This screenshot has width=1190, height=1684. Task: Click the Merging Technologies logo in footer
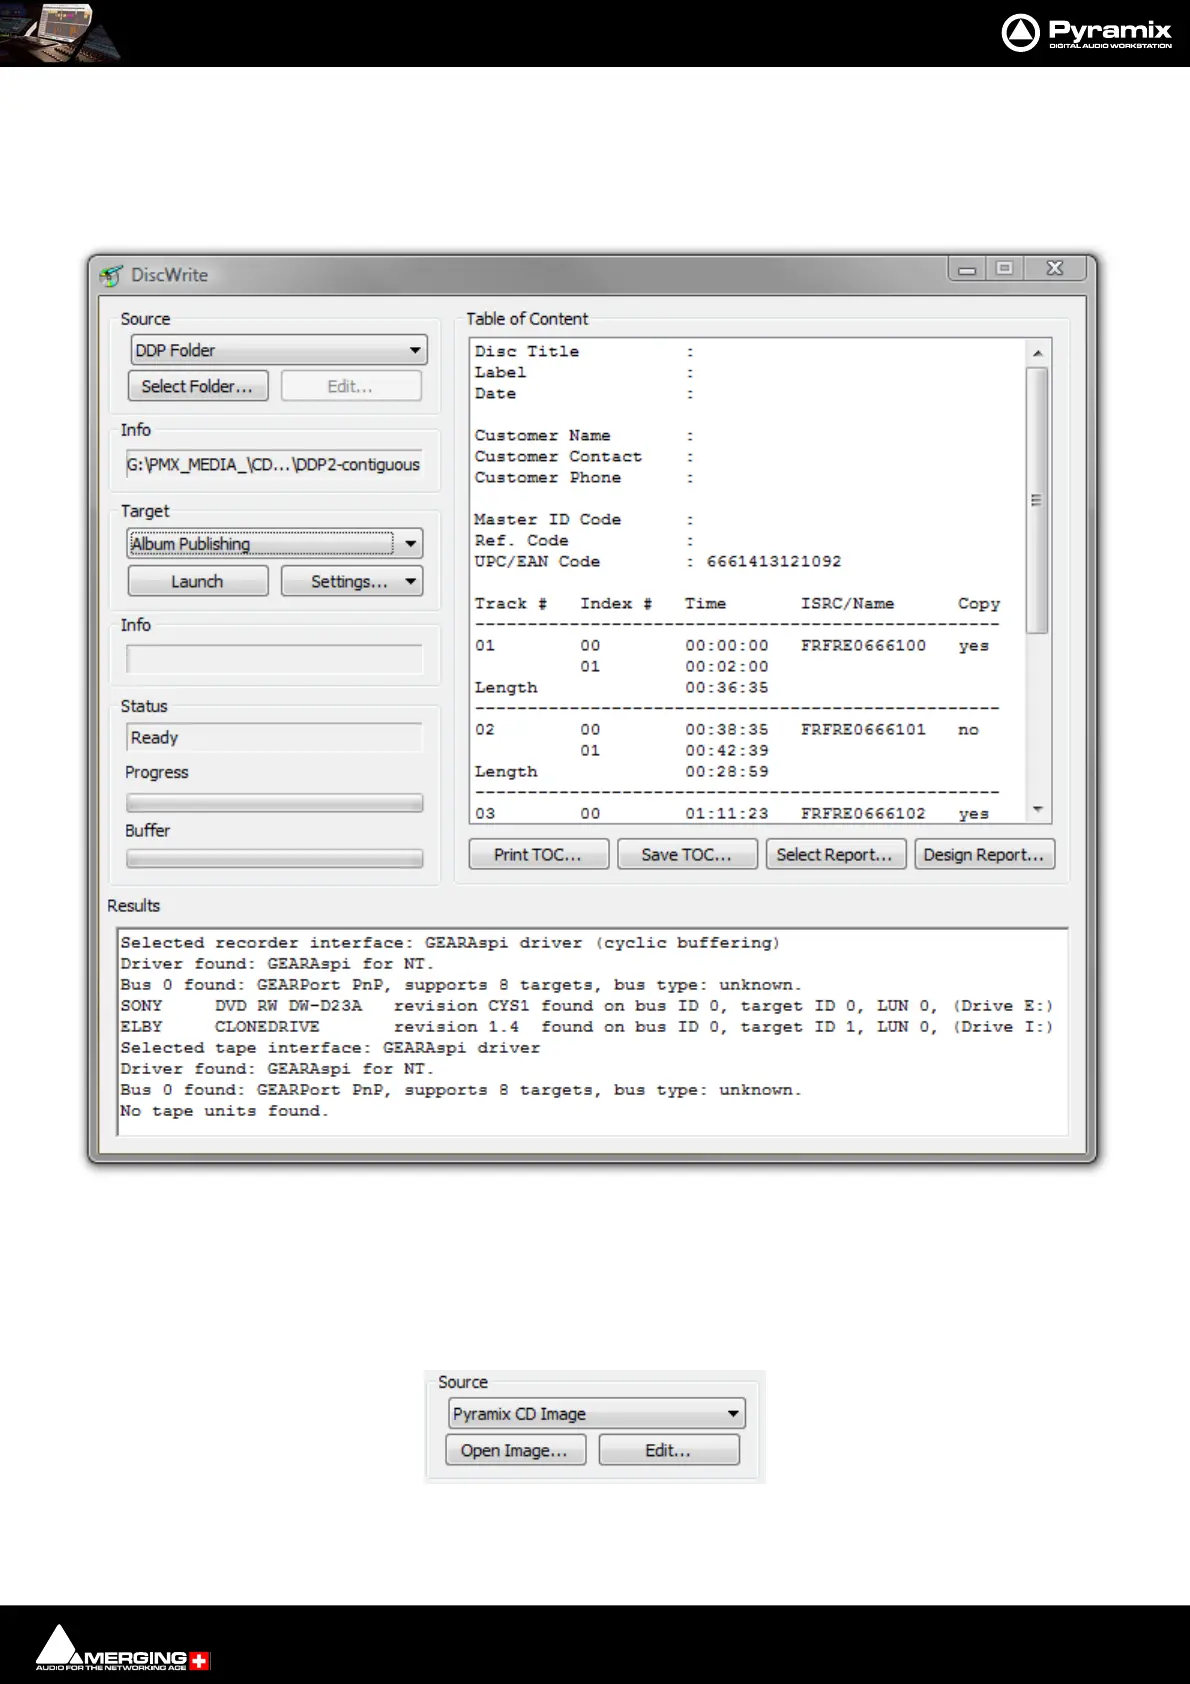point(122,1648)
